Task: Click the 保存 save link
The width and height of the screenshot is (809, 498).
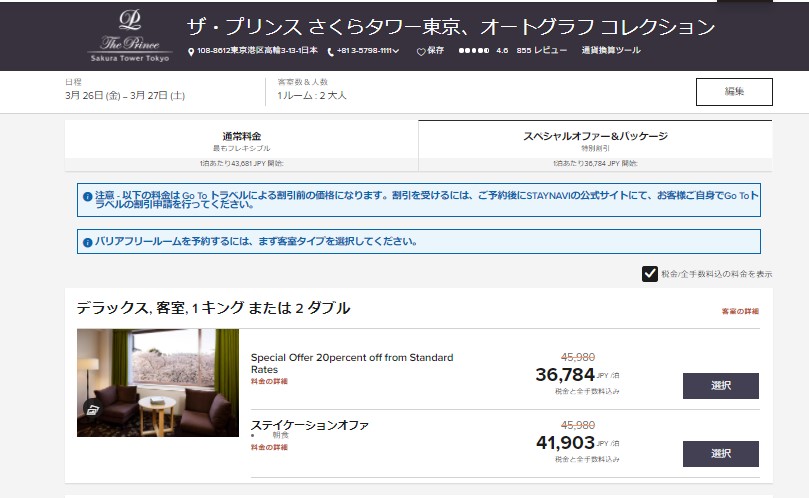Action: [x=435, y=51]
